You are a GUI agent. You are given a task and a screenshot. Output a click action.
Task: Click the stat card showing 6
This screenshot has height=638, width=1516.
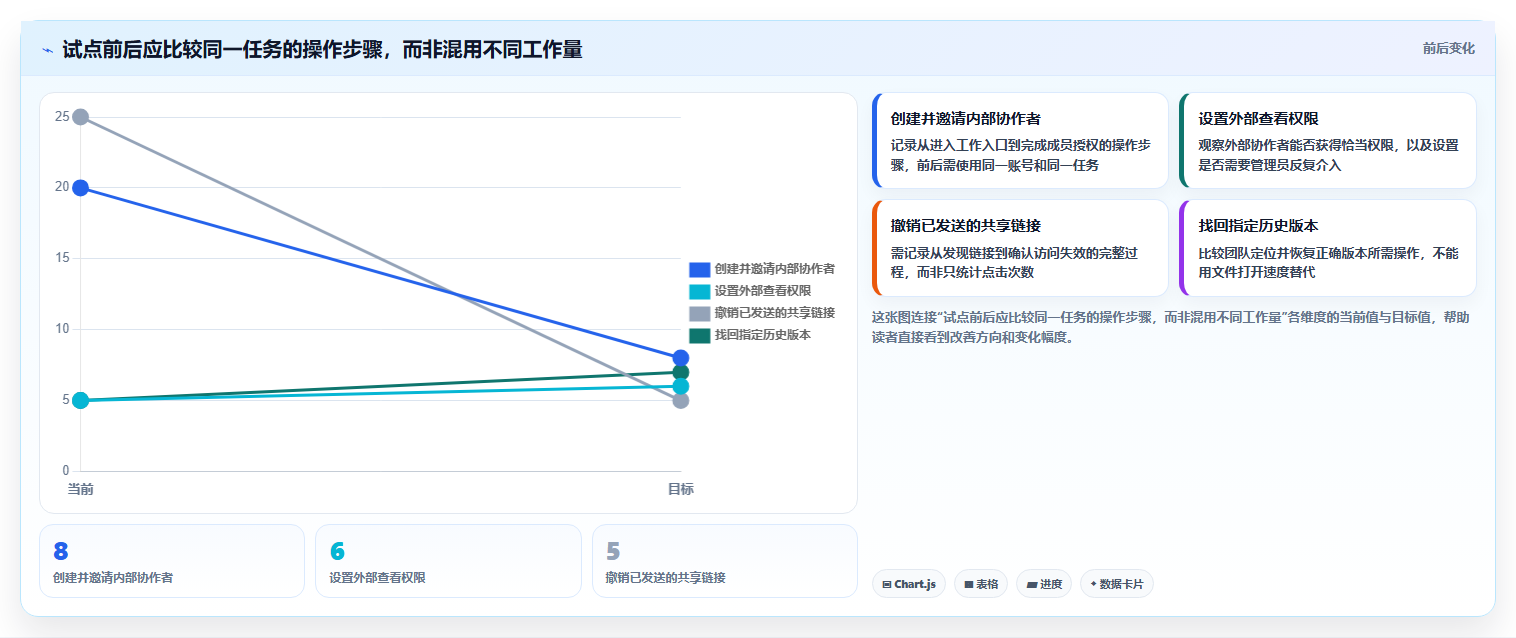pos(448,561)
